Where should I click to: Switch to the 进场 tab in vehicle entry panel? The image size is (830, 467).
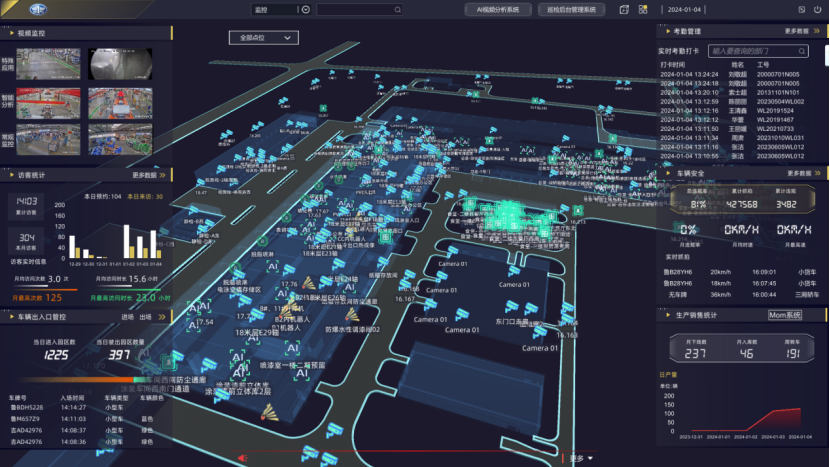[127, 317]
